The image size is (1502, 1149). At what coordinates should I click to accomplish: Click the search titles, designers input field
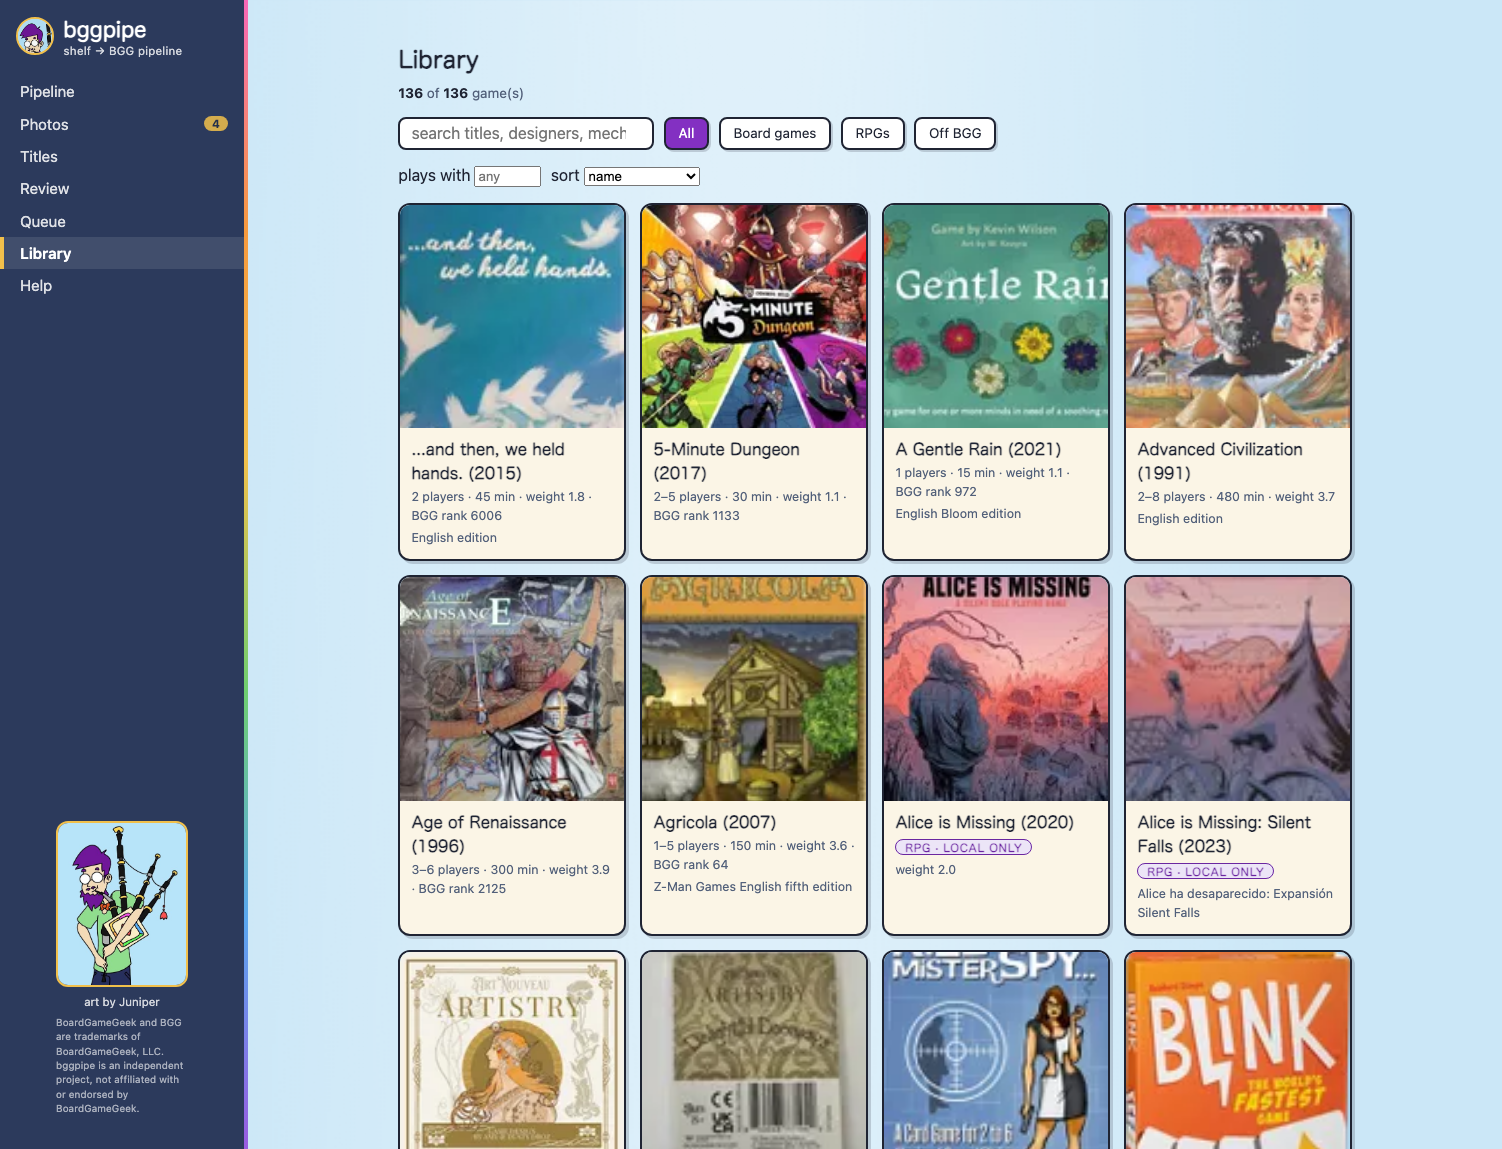(x=526, y=133)
